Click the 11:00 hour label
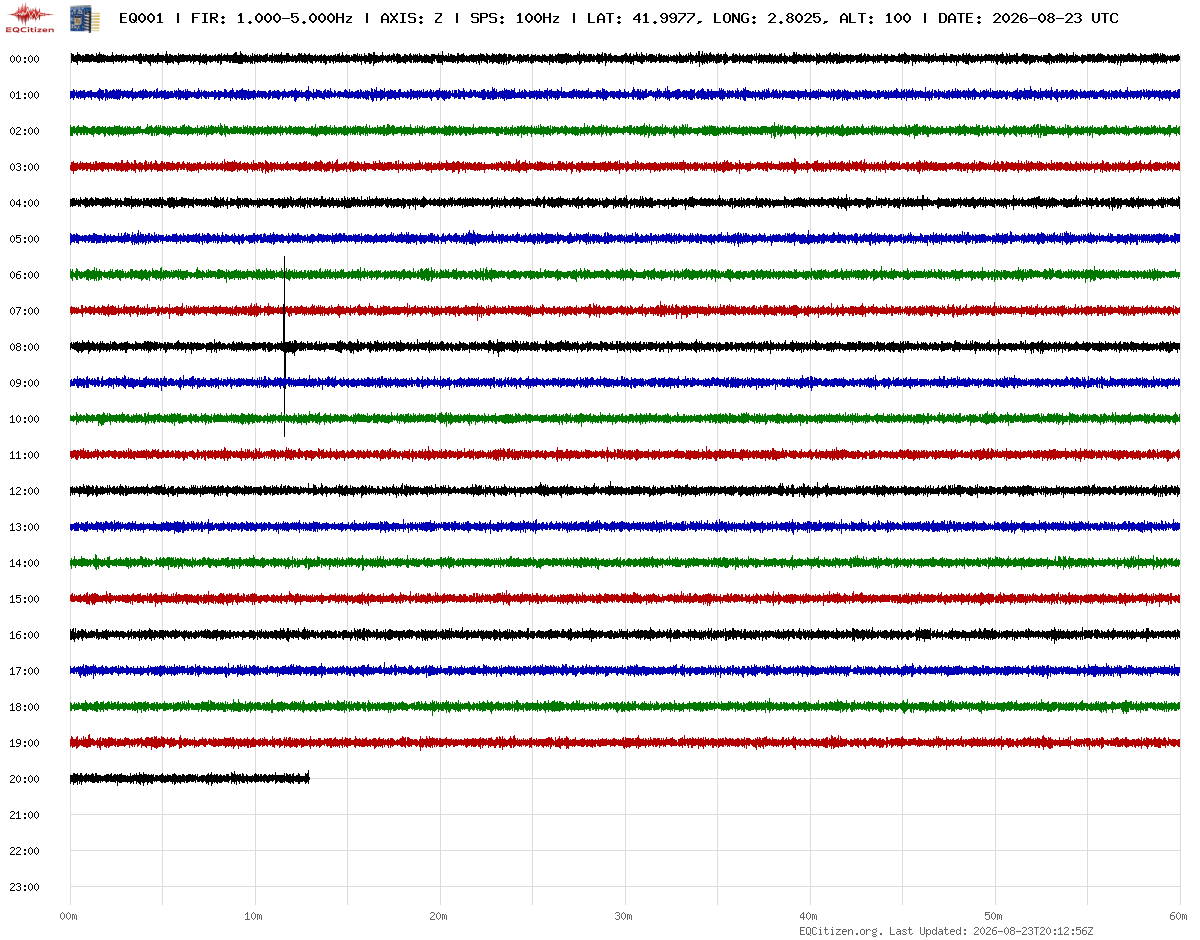 click(x=24, y=455)
